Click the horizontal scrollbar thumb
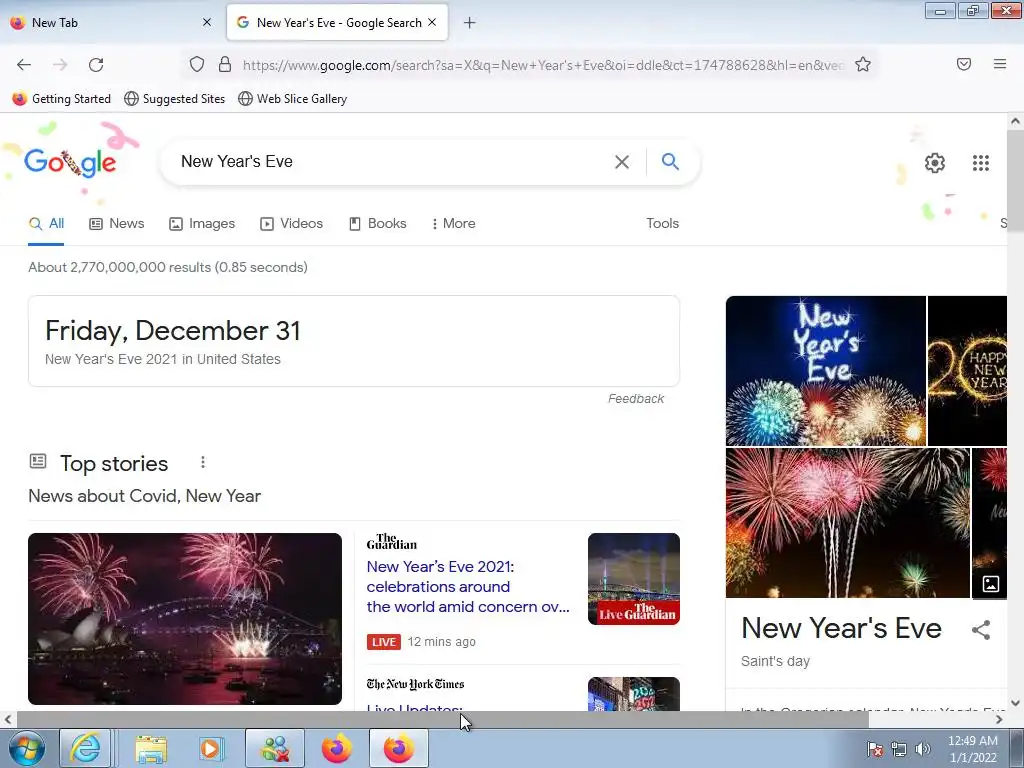The image size is (1024, 768). 443,720
